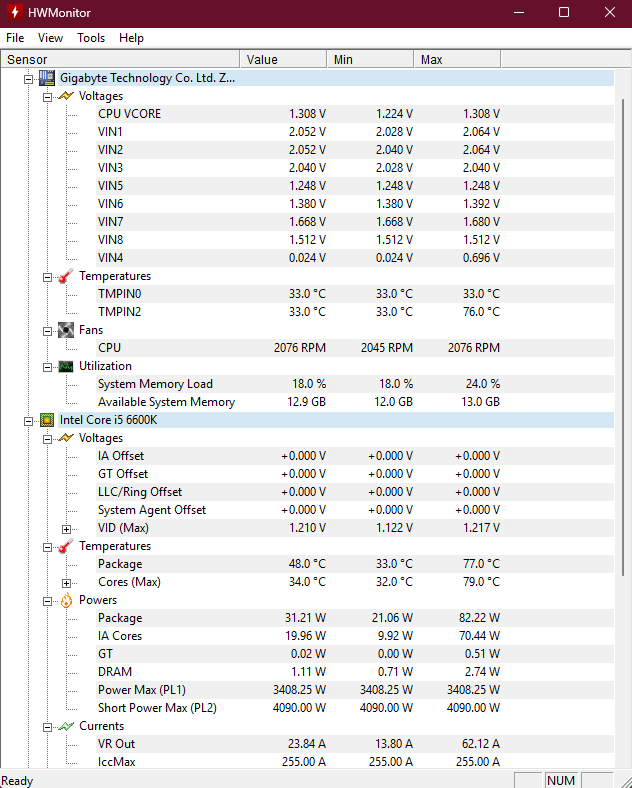Click the Intel Core i5 6600K chip icon

click(x=46, y=420)
